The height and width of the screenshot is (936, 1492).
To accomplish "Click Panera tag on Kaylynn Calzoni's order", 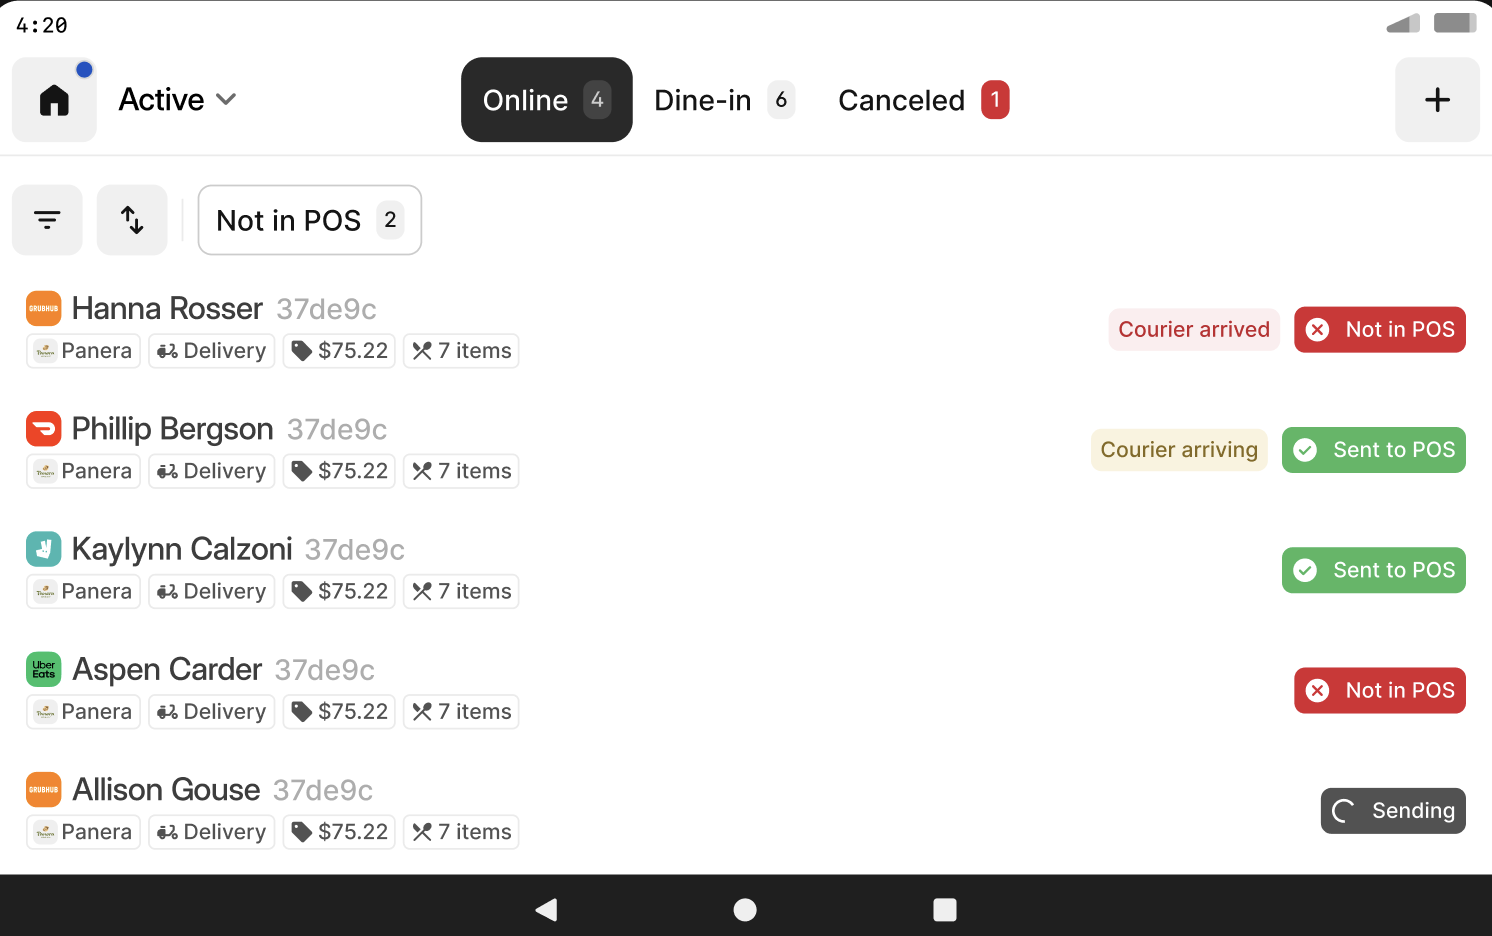I will pyautogui.click(x=83, y=591).
